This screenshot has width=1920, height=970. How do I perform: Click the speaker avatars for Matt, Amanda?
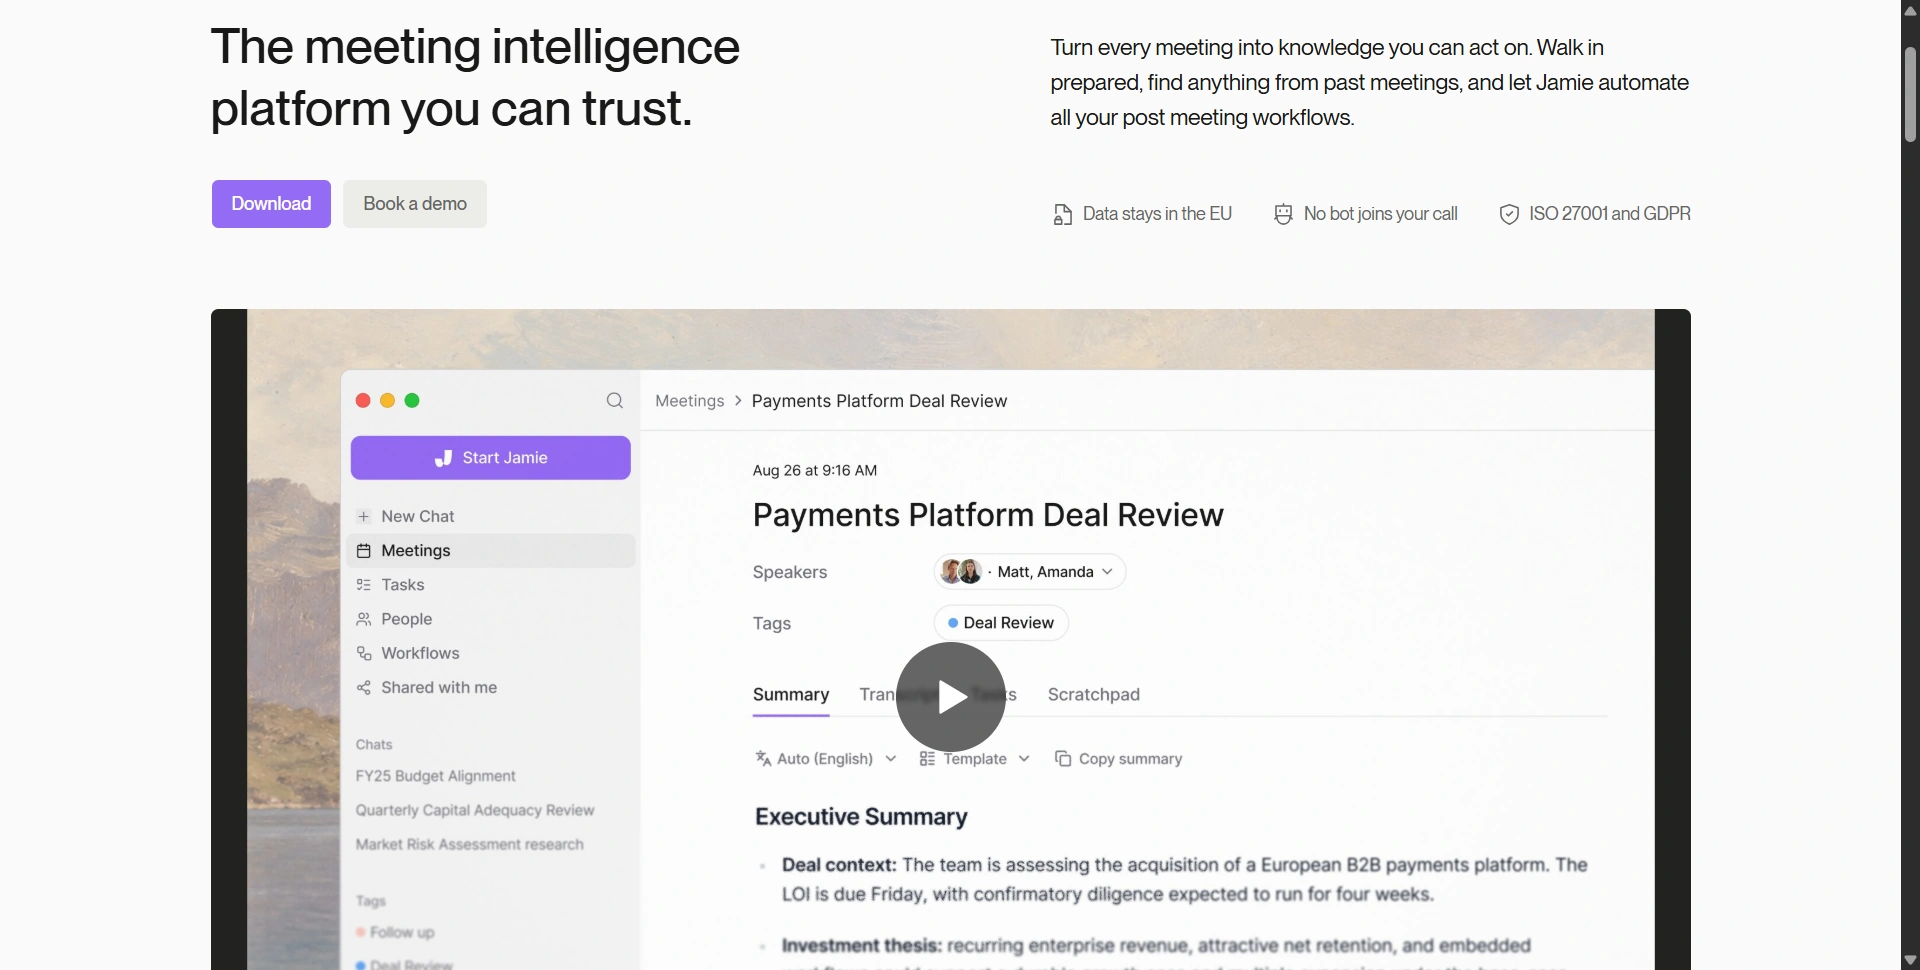pyautogui.click(x=961, y=572)
